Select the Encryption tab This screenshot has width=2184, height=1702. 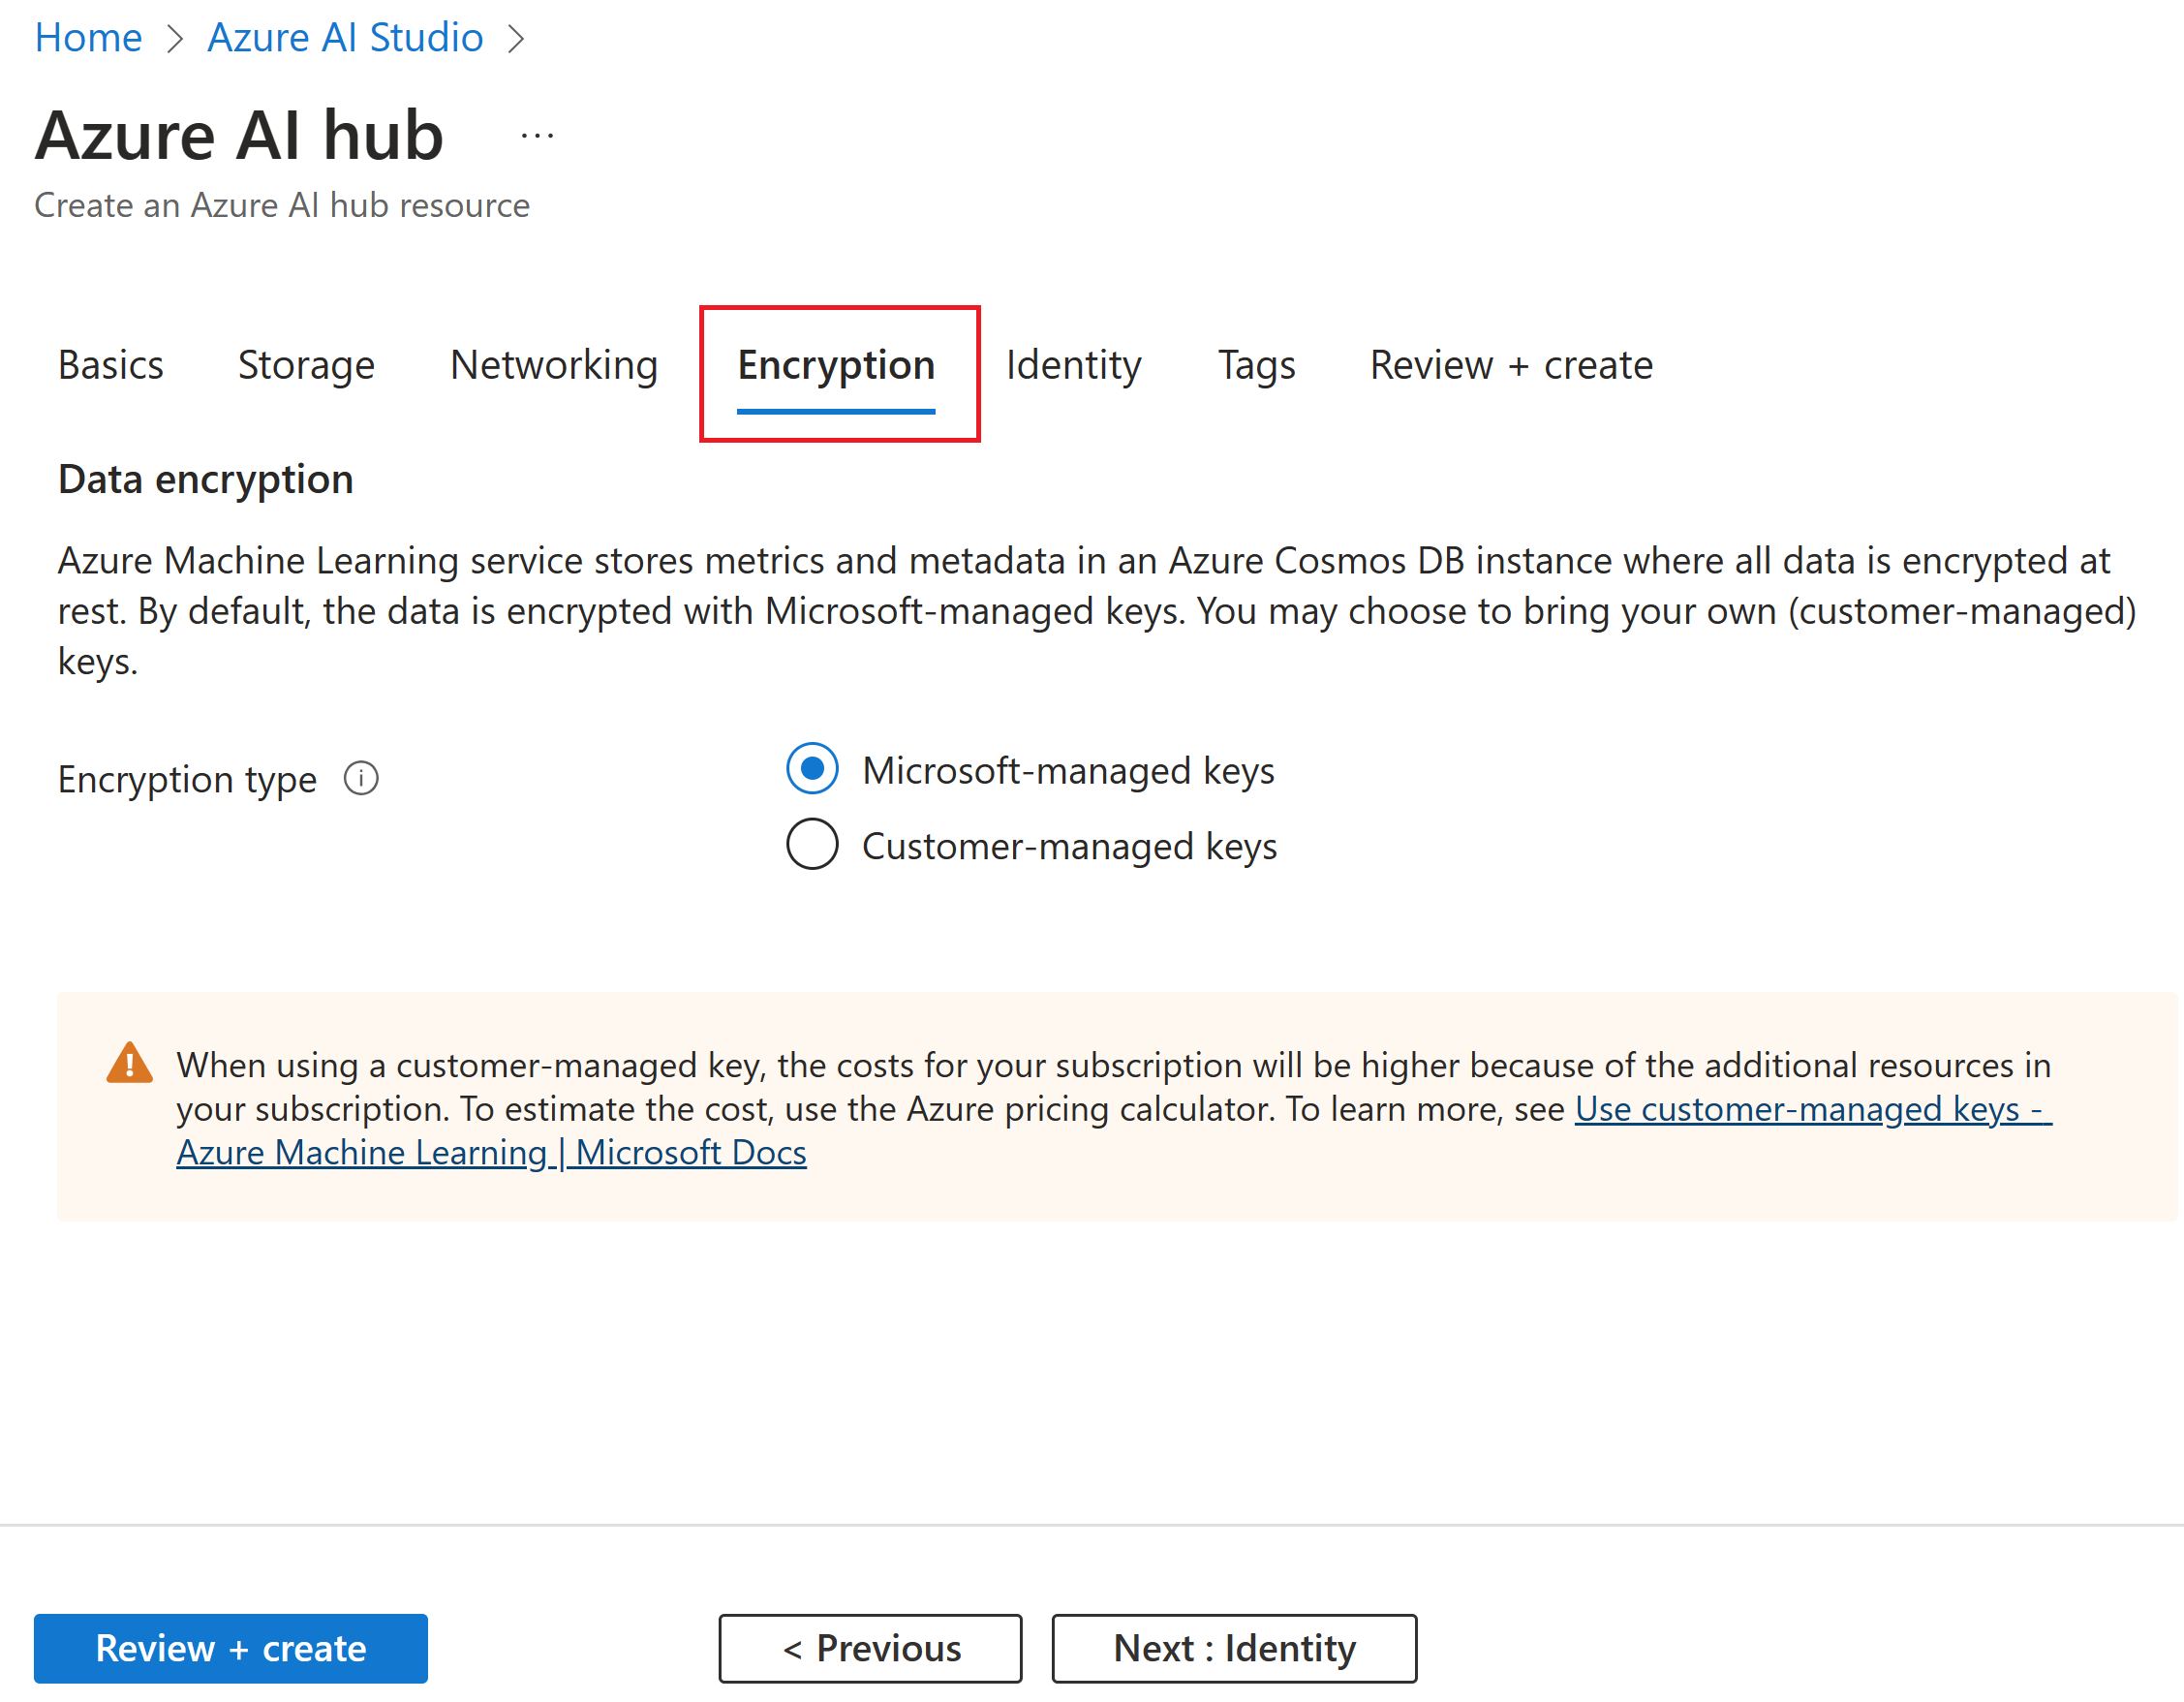[836, 365]
